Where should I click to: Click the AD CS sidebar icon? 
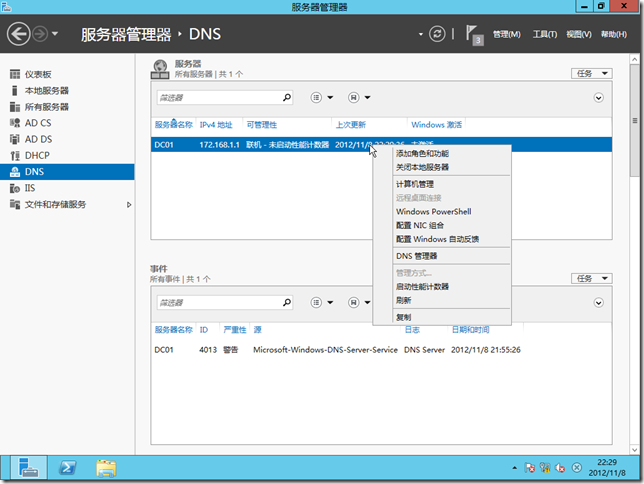(x=15, y=123)
